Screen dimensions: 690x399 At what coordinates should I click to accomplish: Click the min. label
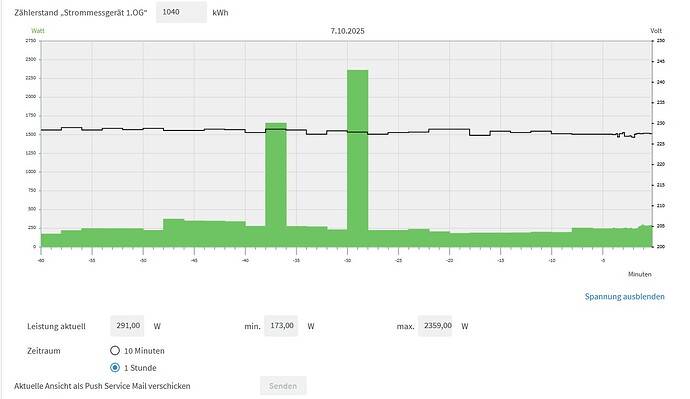point(252,326)
